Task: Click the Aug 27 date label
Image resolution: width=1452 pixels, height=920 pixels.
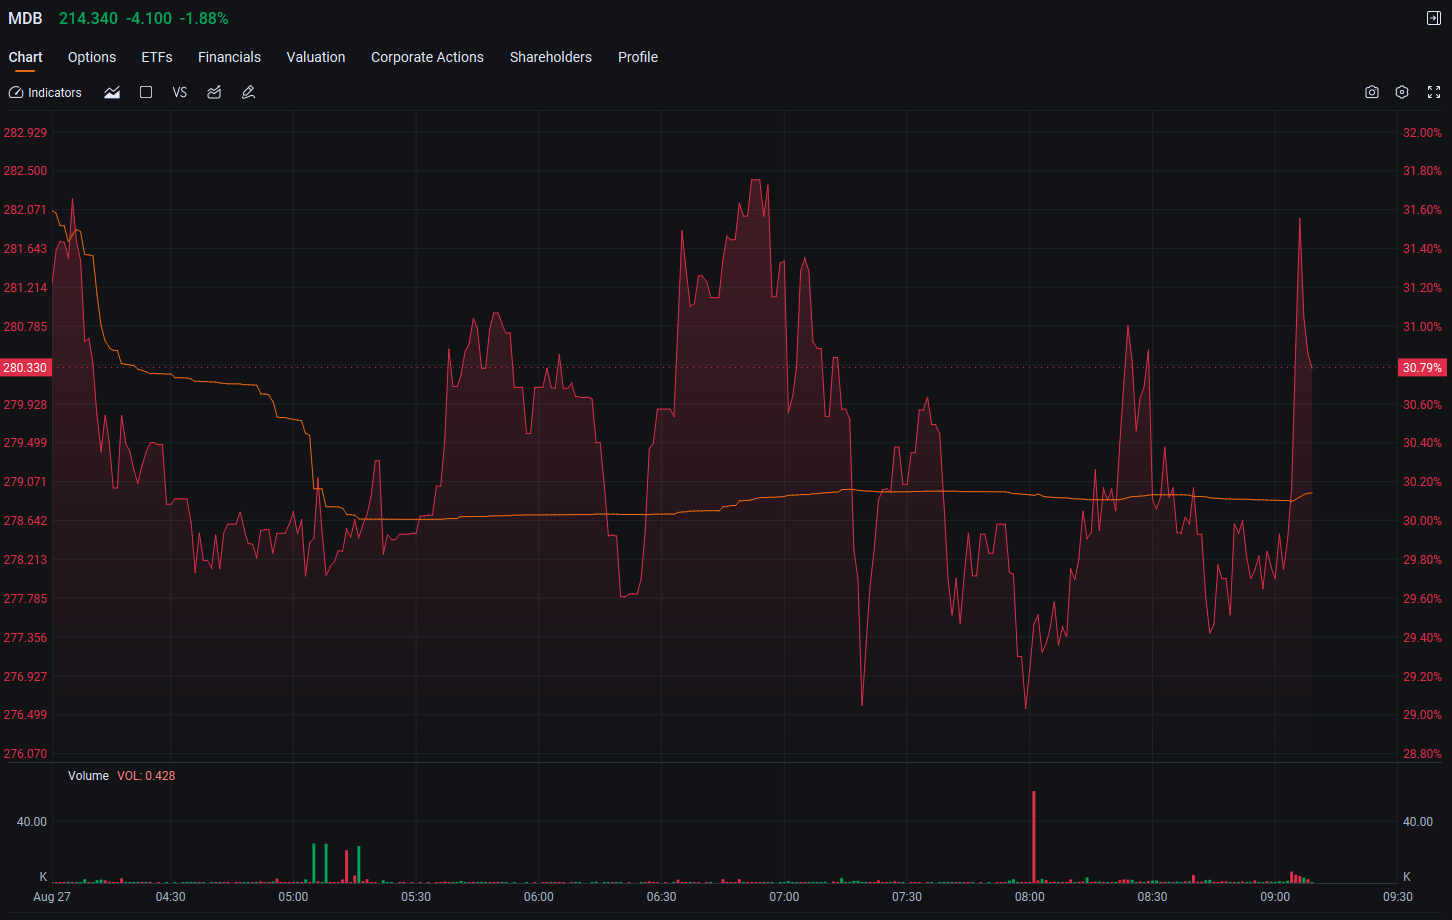Action: tap(52, 897)
